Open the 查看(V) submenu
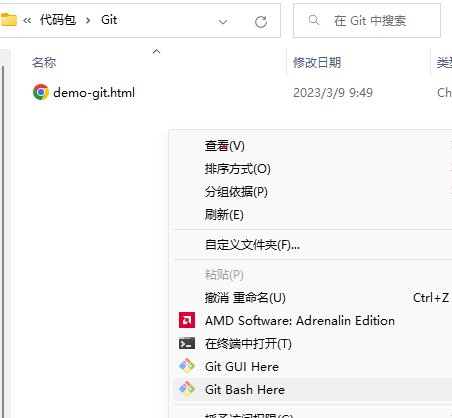Screen dimensions: 452x418 coord(312,146)
